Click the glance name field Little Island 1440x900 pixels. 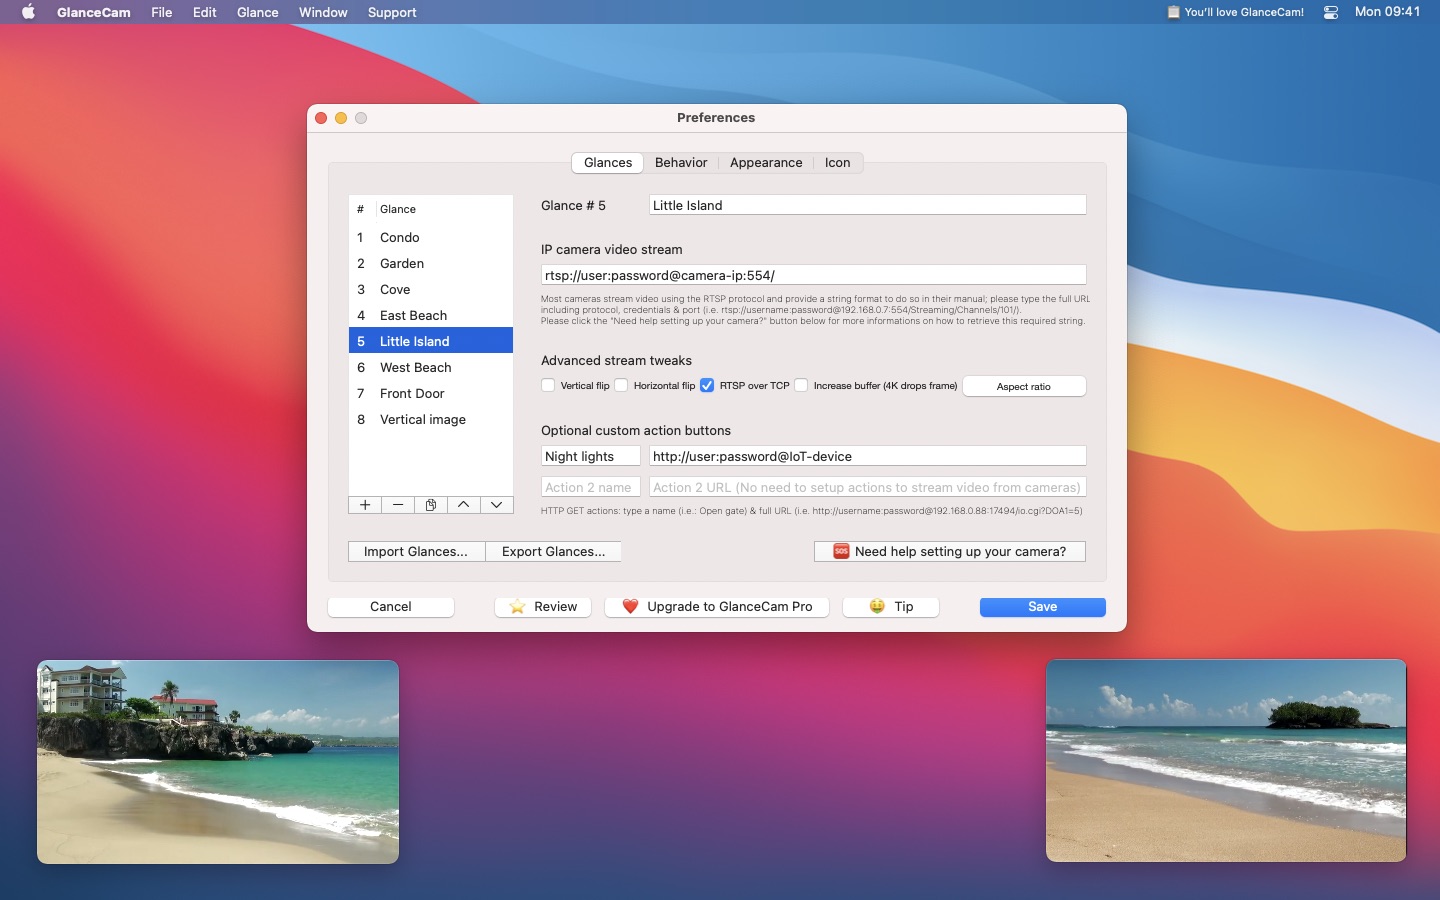click(x=867, y=205)
